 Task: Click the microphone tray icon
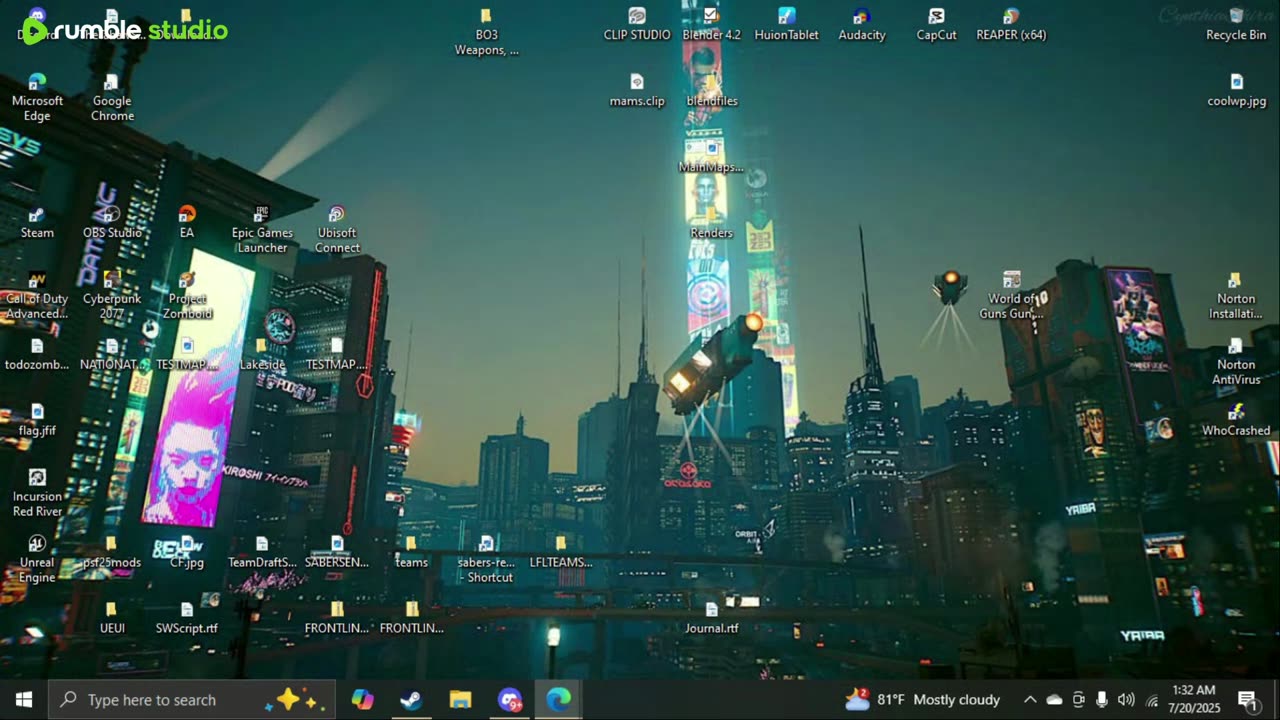pyautogui.click(x=1102, y=700)
